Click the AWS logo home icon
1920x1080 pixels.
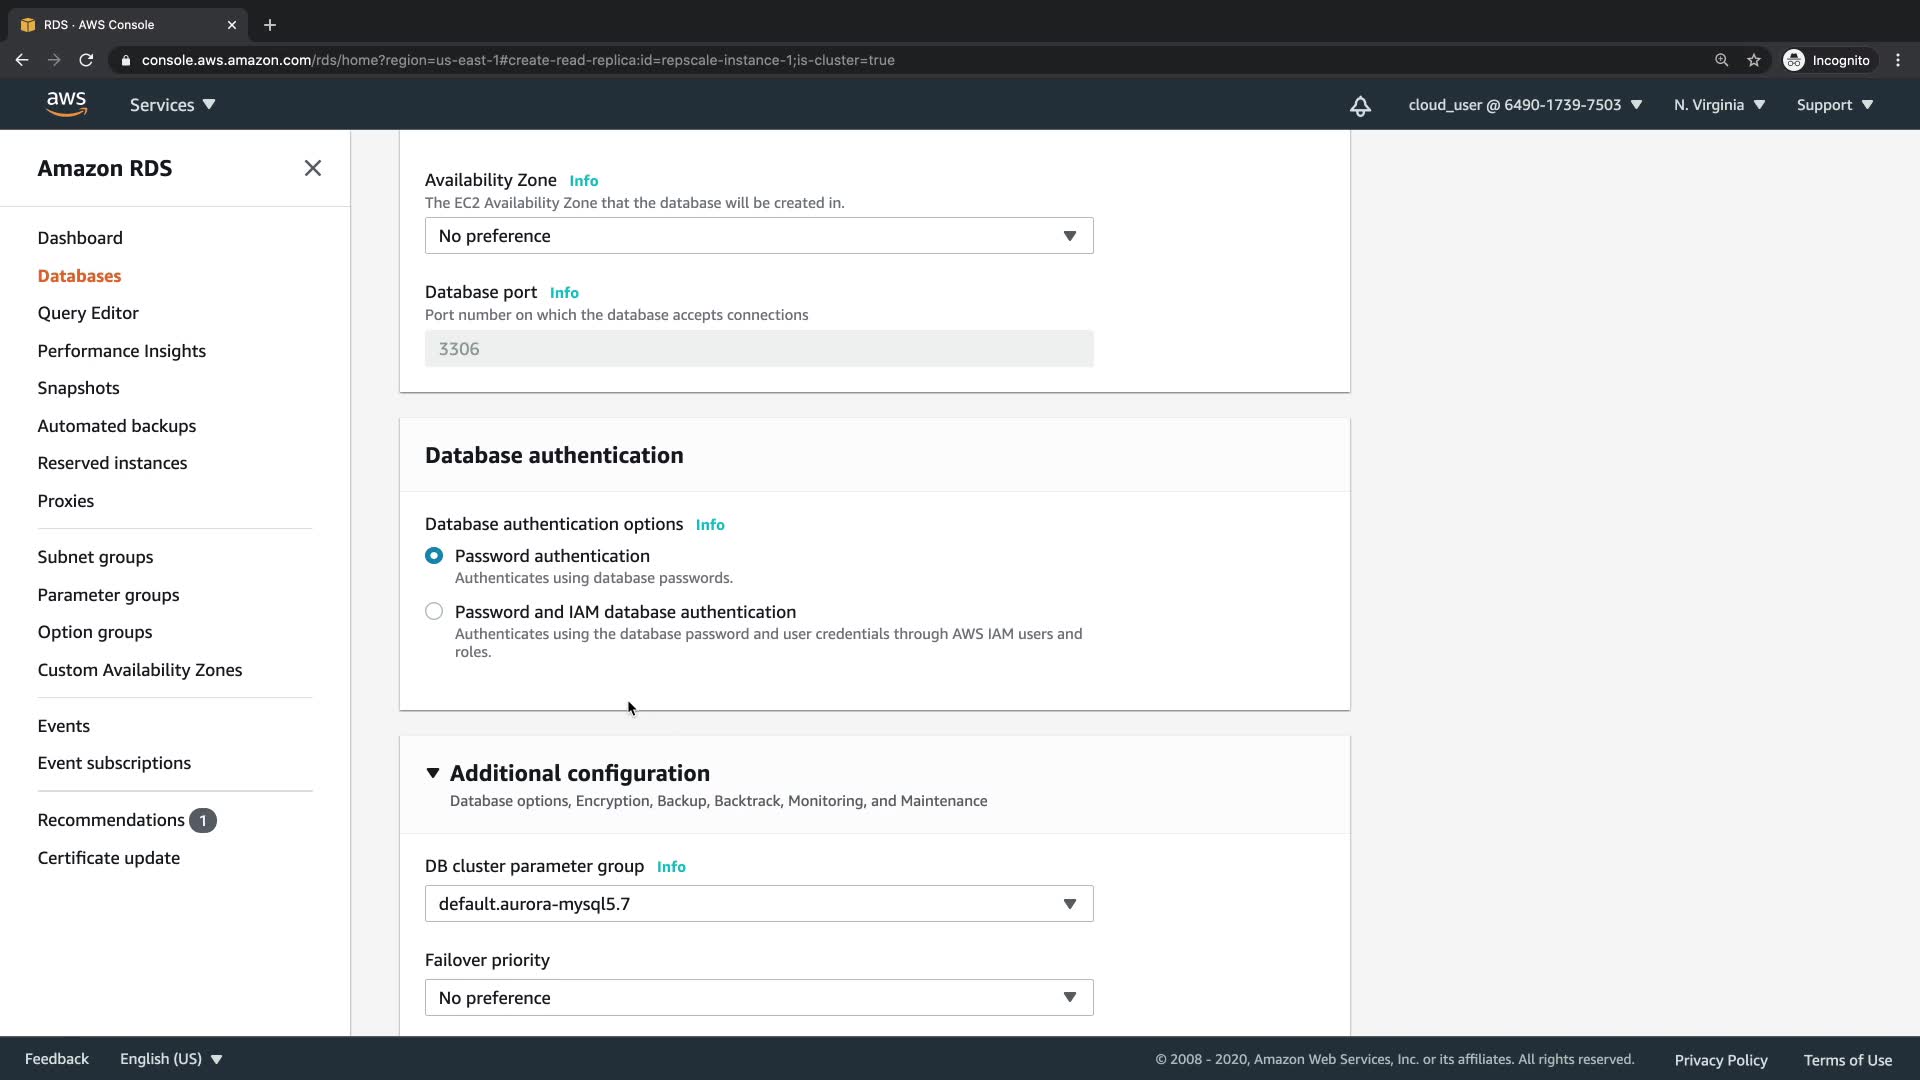click(x=66, y=104)
